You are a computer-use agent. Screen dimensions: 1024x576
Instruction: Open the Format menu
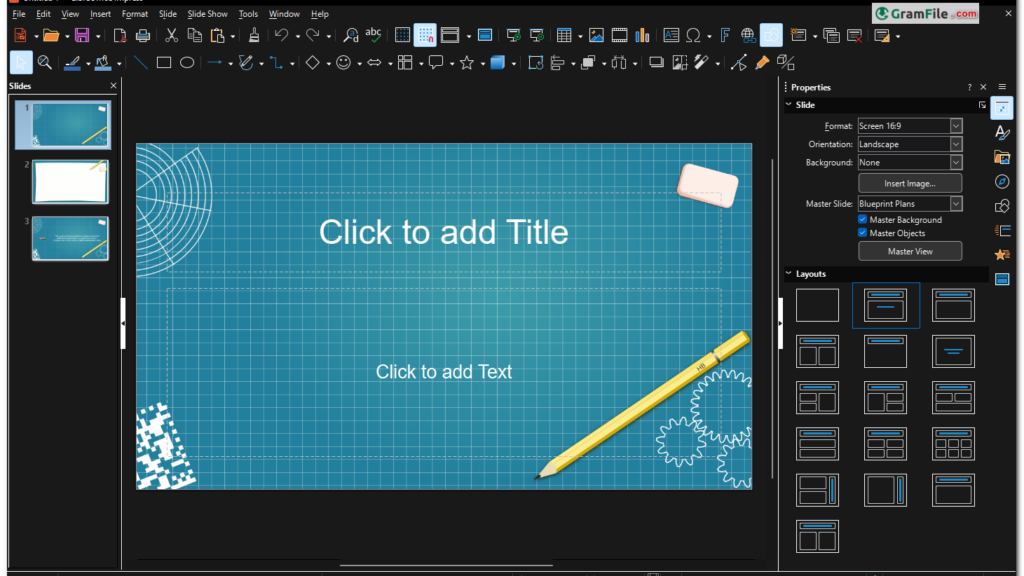point(134,14)
